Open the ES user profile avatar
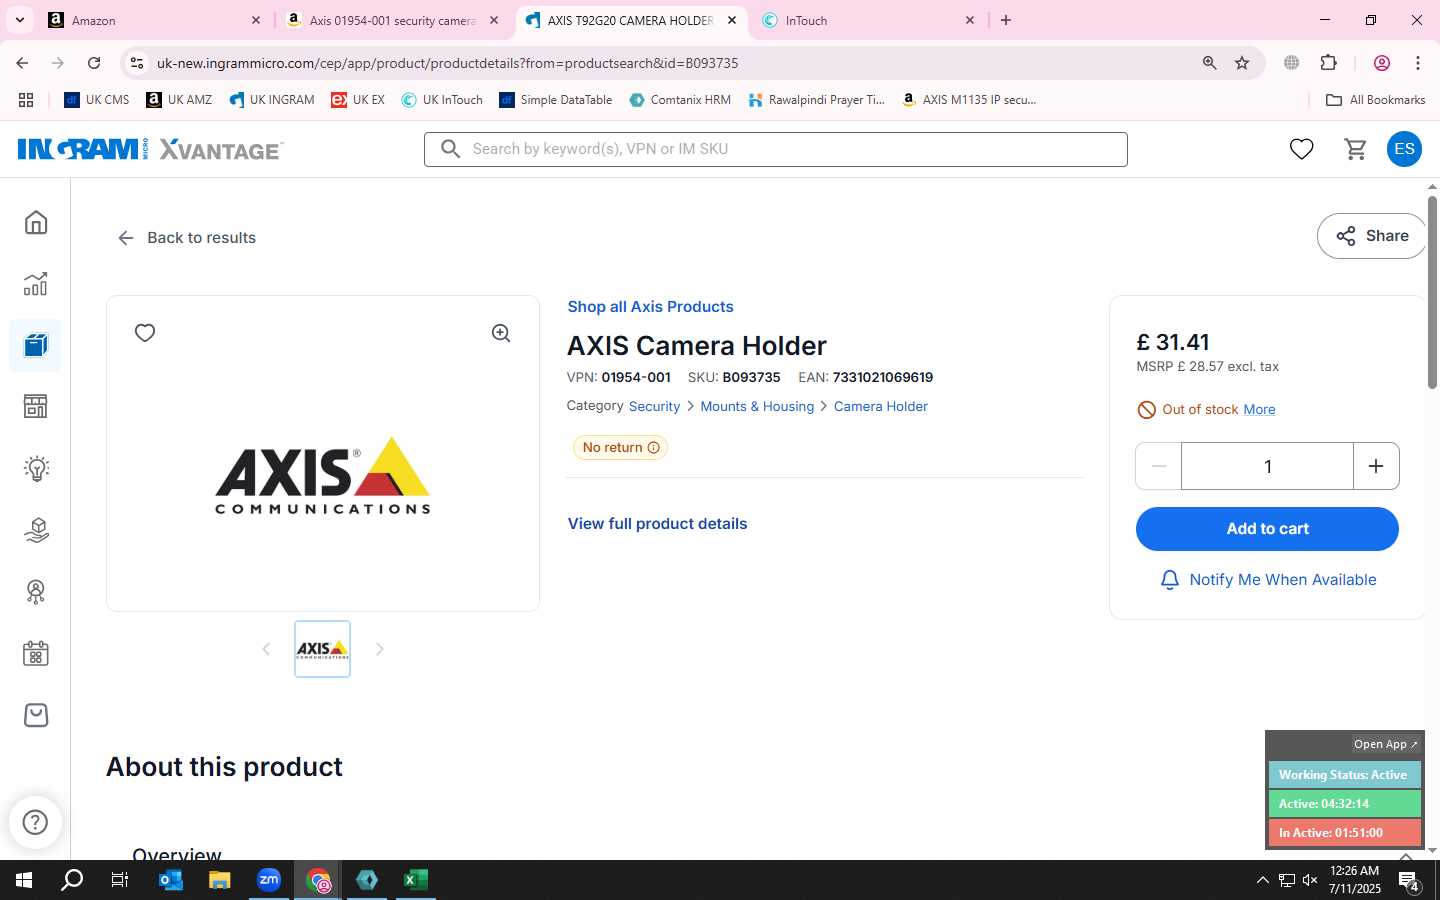Image resolution: width=1440 pixels, height=900 pixels. [1404, 149]
